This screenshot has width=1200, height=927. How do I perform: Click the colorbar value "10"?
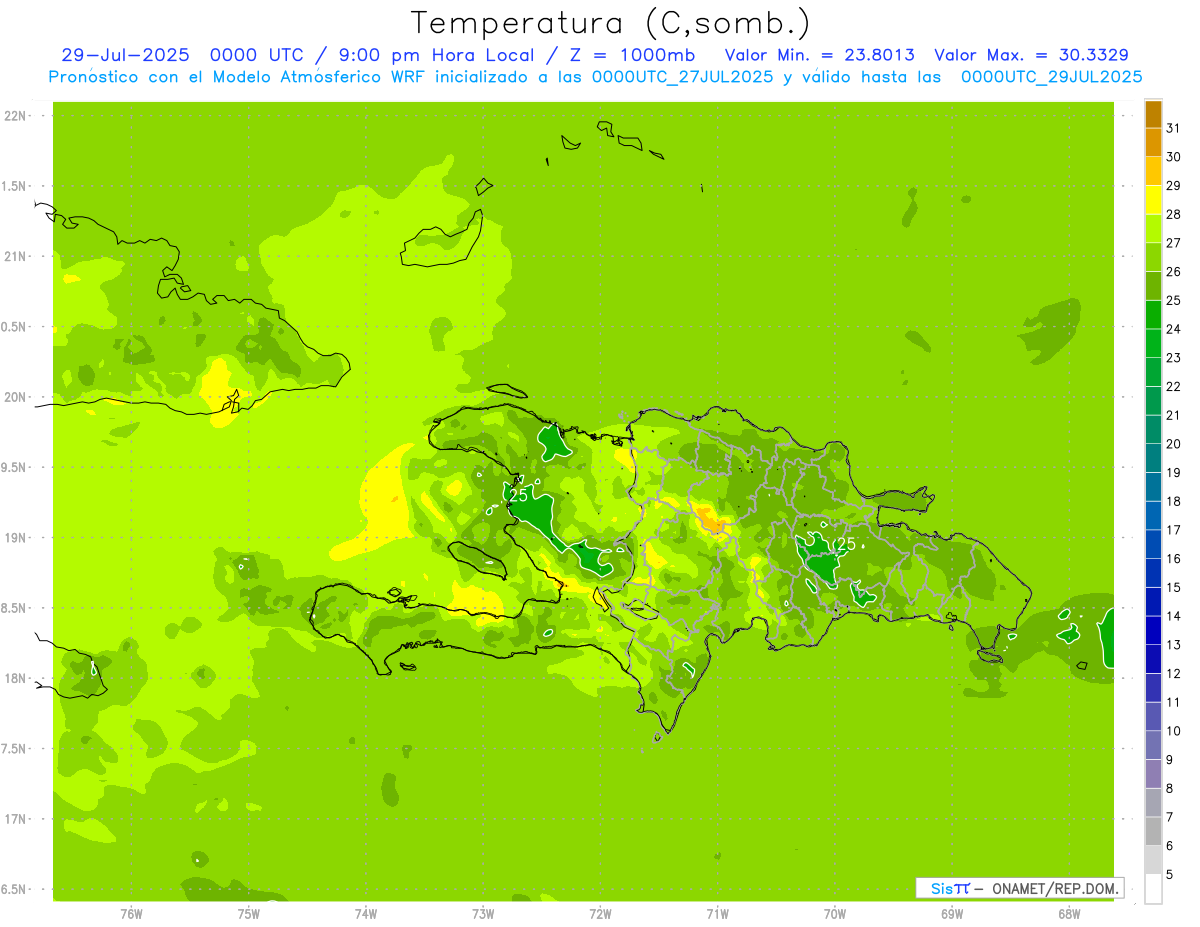(1173, 731)
